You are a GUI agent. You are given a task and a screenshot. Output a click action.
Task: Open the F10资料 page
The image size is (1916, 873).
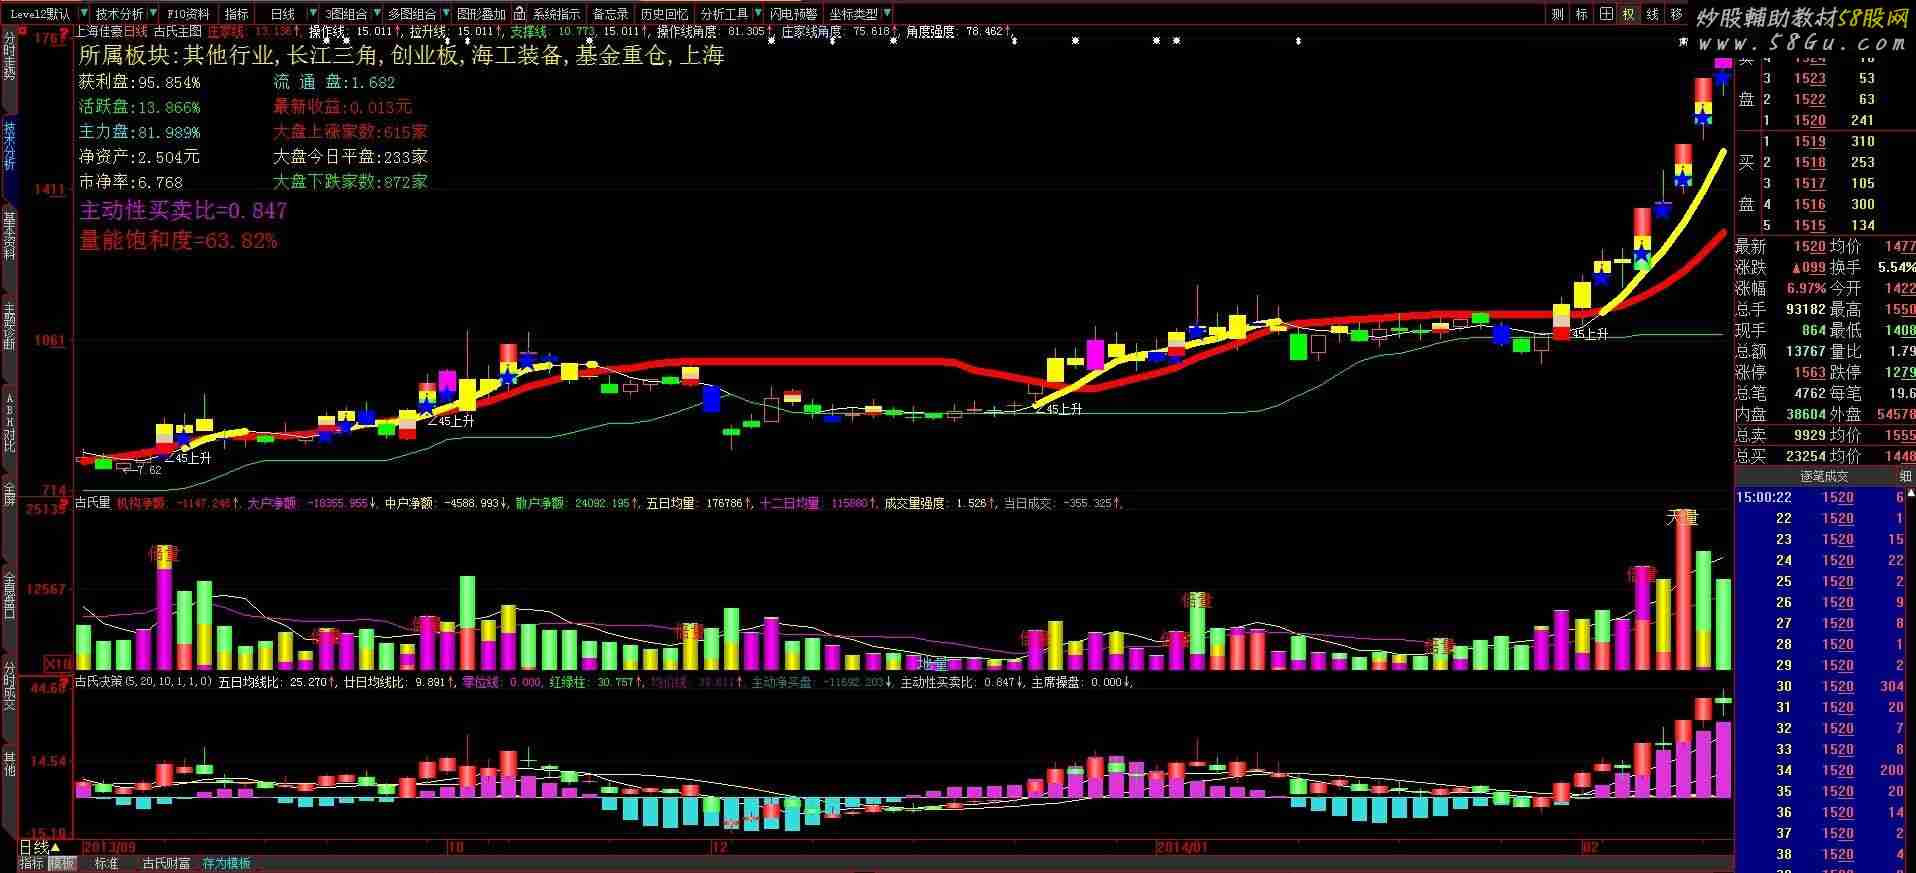point(188,14)
